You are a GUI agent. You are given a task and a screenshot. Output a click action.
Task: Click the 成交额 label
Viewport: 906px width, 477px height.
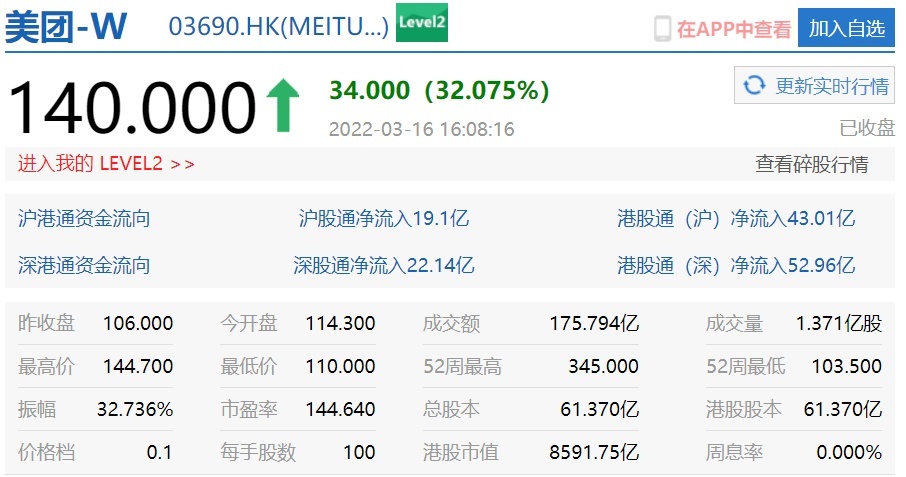tap(451, 323)
